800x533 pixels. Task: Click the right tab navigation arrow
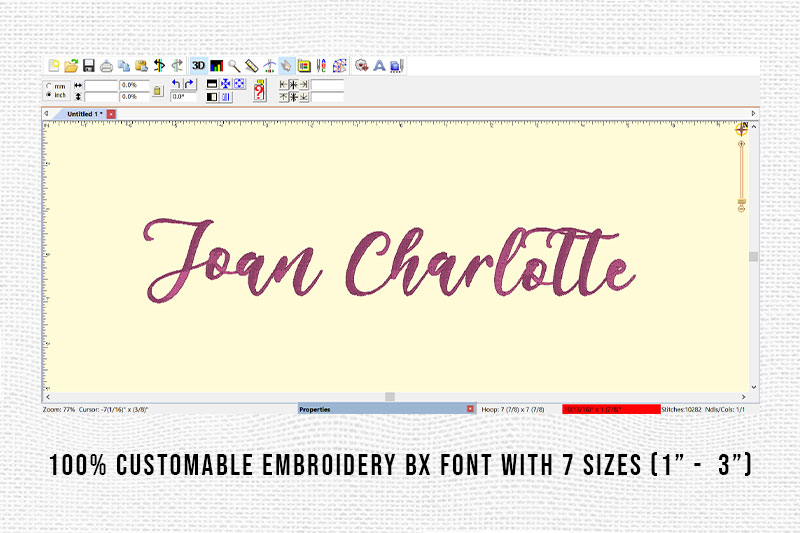[x=754, y=114]
